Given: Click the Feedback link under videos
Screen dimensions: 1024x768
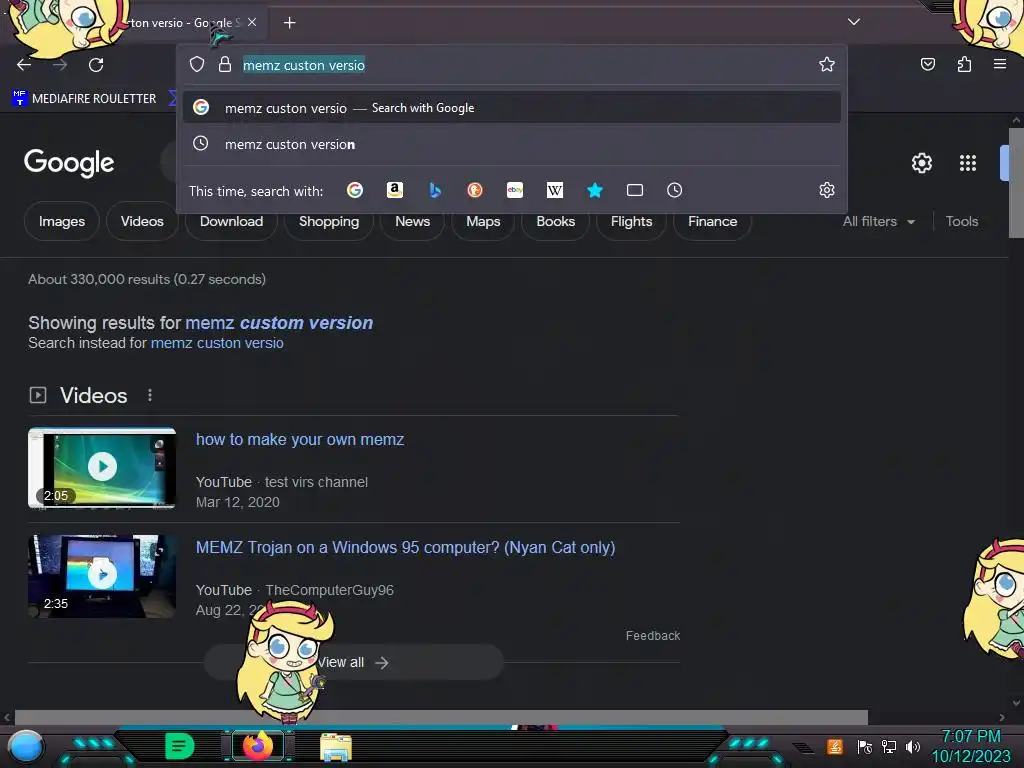Looking at the screenshot, I should pyautogui.click(x=652, y=635).
